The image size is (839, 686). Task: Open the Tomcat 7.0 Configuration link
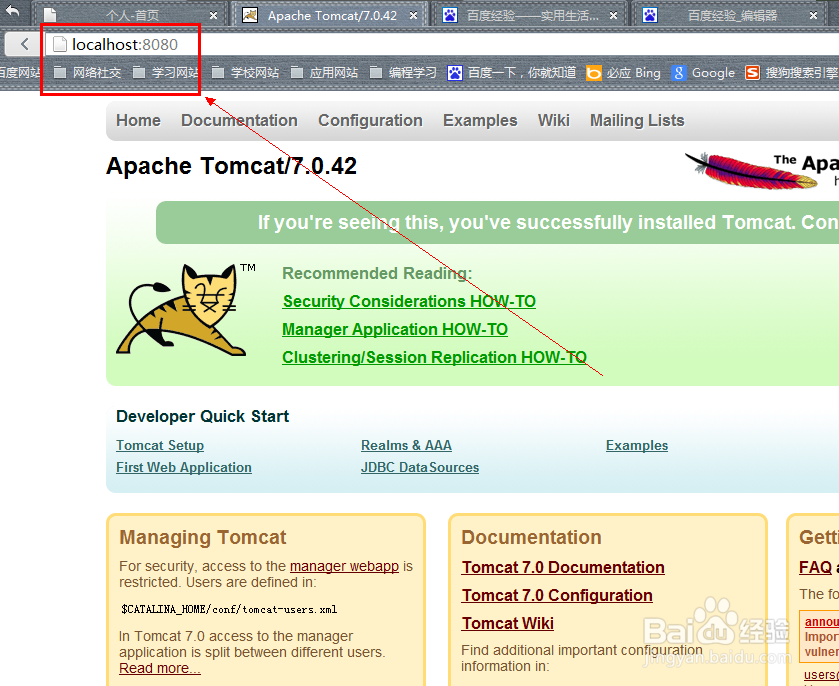click(557, 595)
